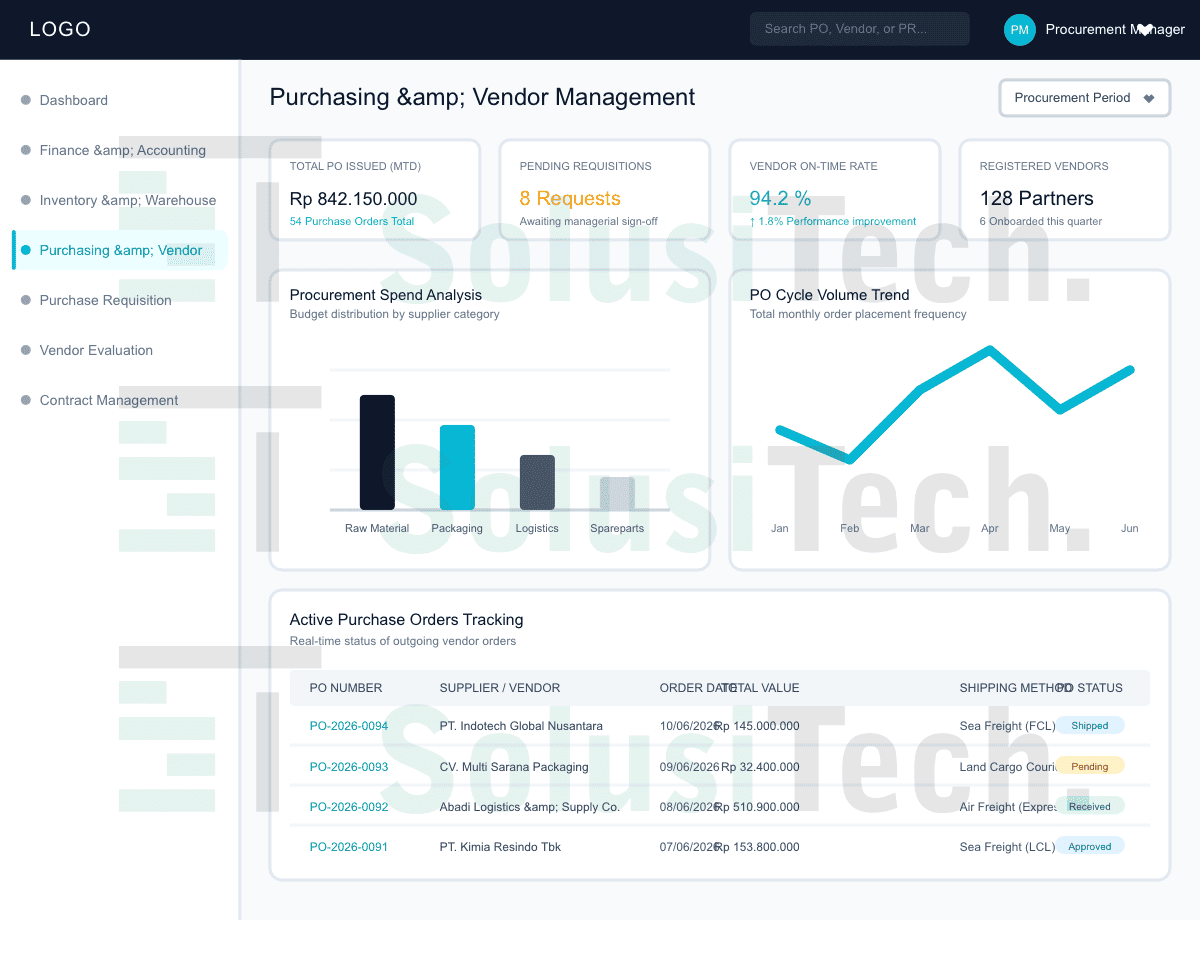1200x960 pixels.
Task: Click Rp 842.150.000 total PO value
Action: pos(354,199)
